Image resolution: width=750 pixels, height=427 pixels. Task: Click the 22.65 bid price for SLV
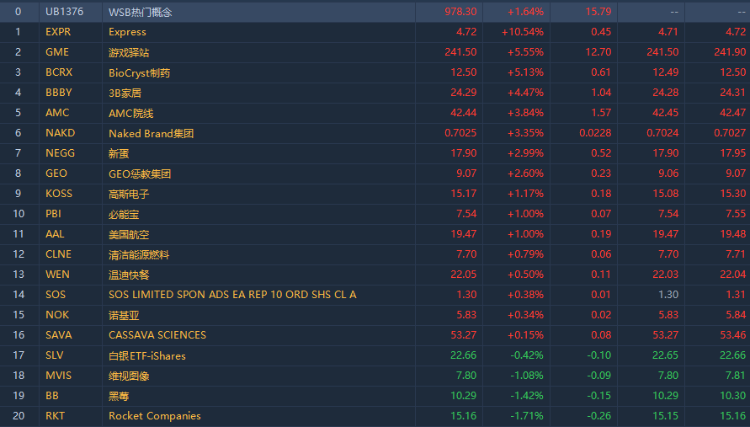coord(665,355)
